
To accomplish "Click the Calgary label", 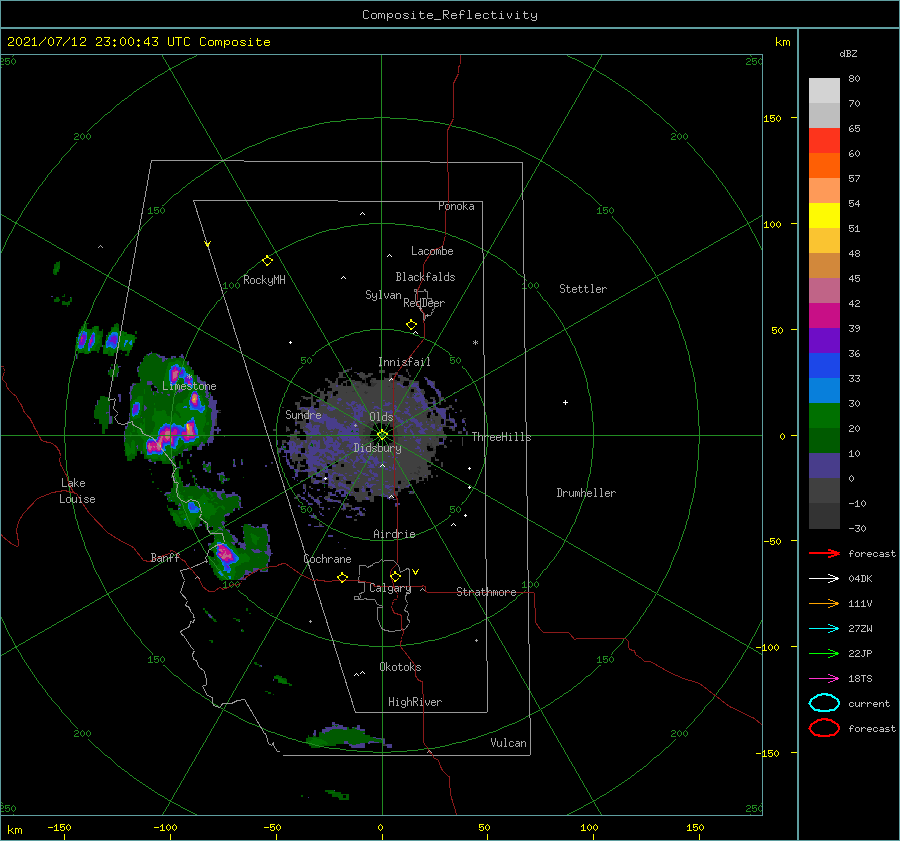I will pos(390,588).
